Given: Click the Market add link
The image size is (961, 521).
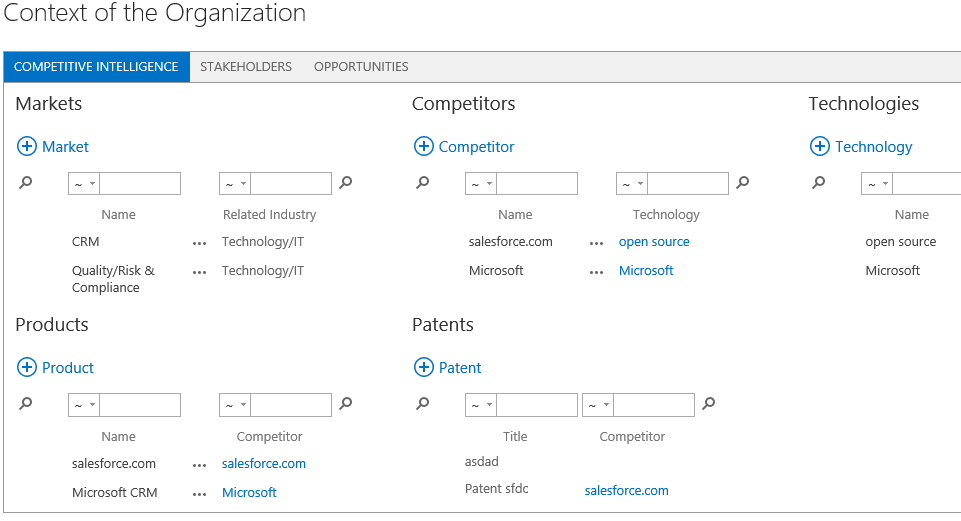Looking at the screenshot, I should coord(66,146).
